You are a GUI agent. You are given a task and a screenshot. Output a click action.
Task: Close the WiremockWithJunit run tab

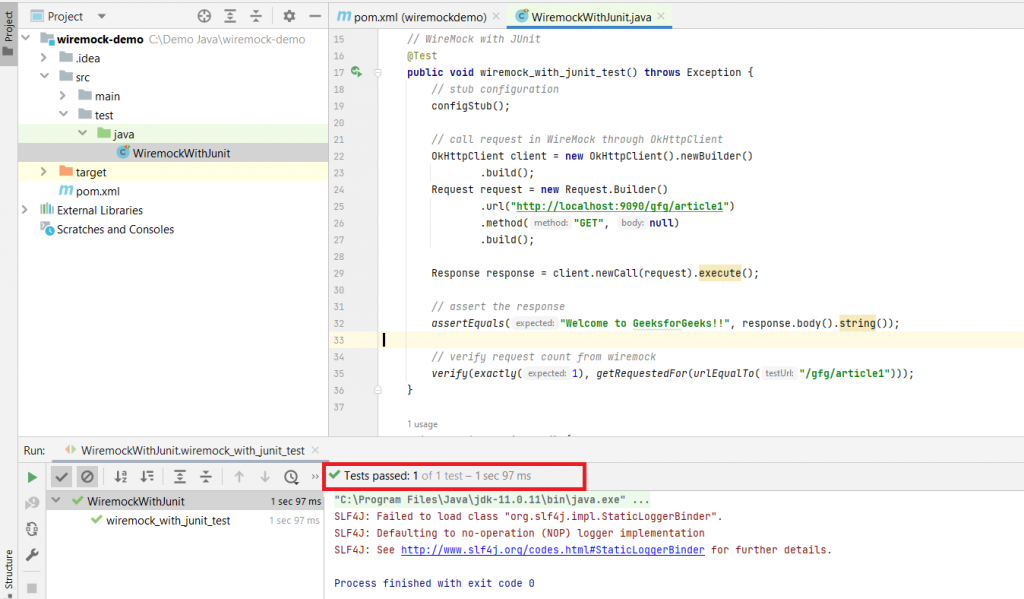pyautogui.click(x=315, y=451)
